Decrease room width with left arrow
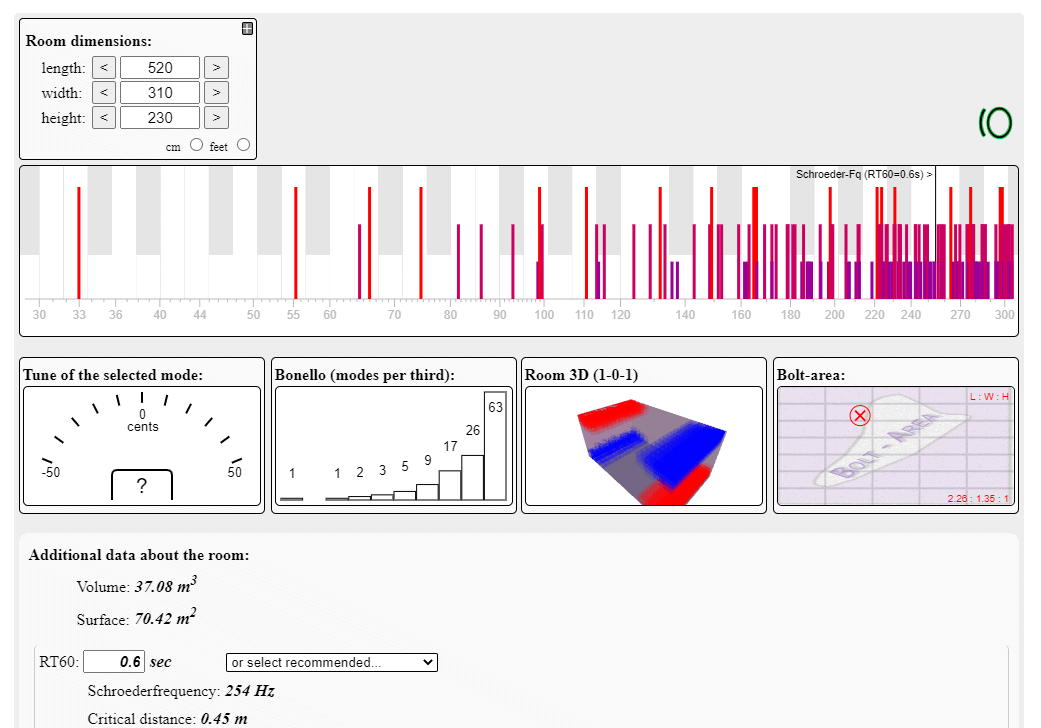Screen dimensions: 1041x728 [x=104, y=93]
